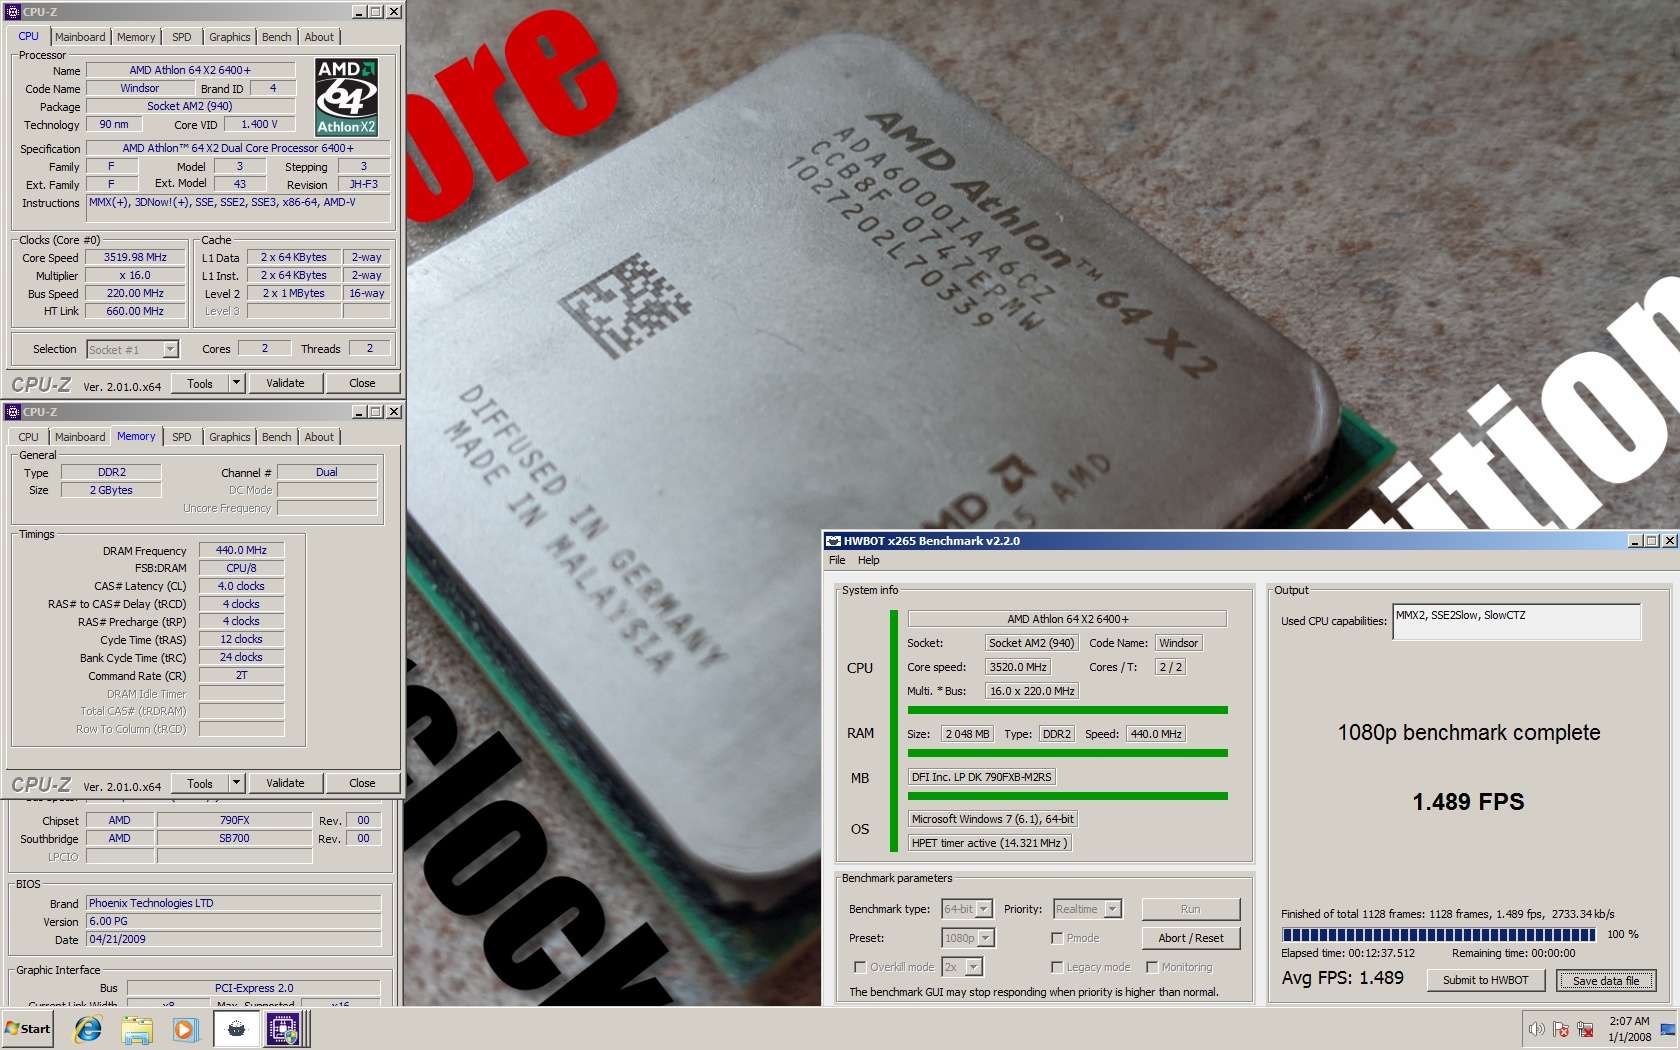
Task: Open About tab in the Memory CPU-Z window
Action: [319, 437]
